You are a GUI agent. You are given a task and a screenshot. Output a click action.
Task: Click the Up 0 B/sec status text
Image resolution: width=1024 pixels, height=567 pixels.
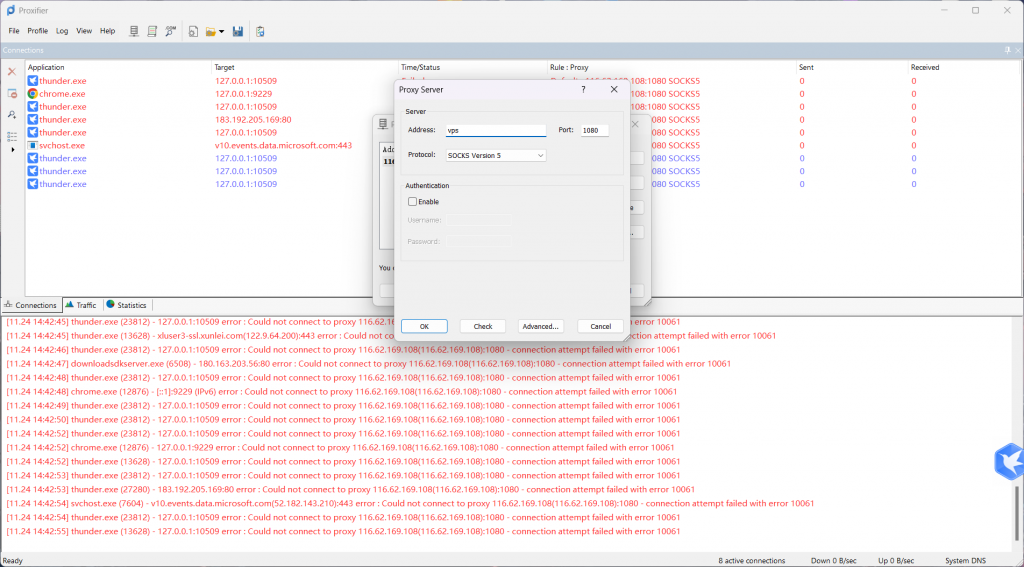point(896,560)
